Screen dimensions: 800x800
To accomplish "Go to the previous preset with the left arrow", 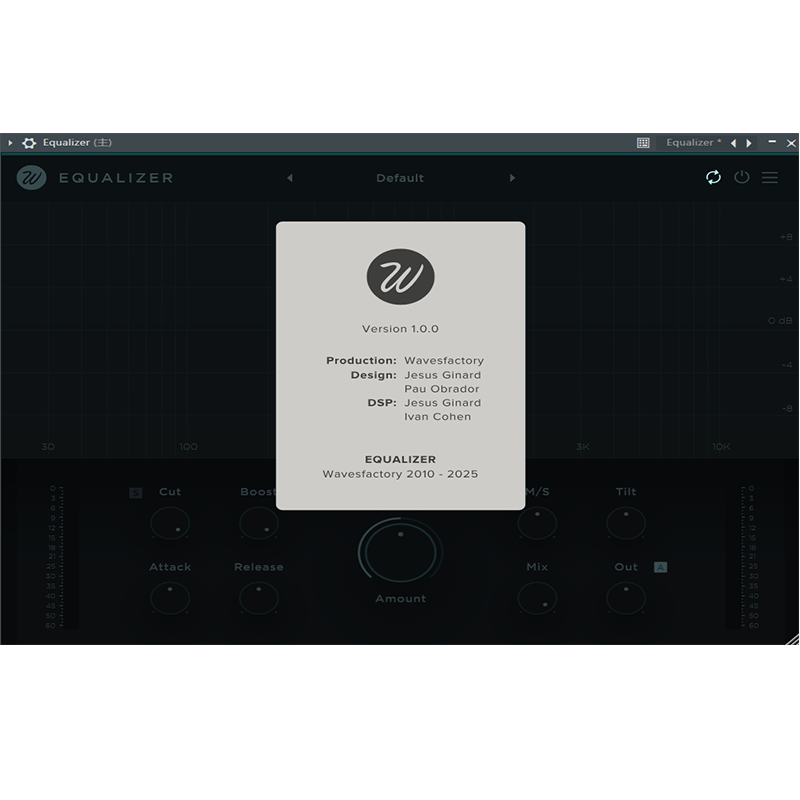I will (x=290, y=178).
